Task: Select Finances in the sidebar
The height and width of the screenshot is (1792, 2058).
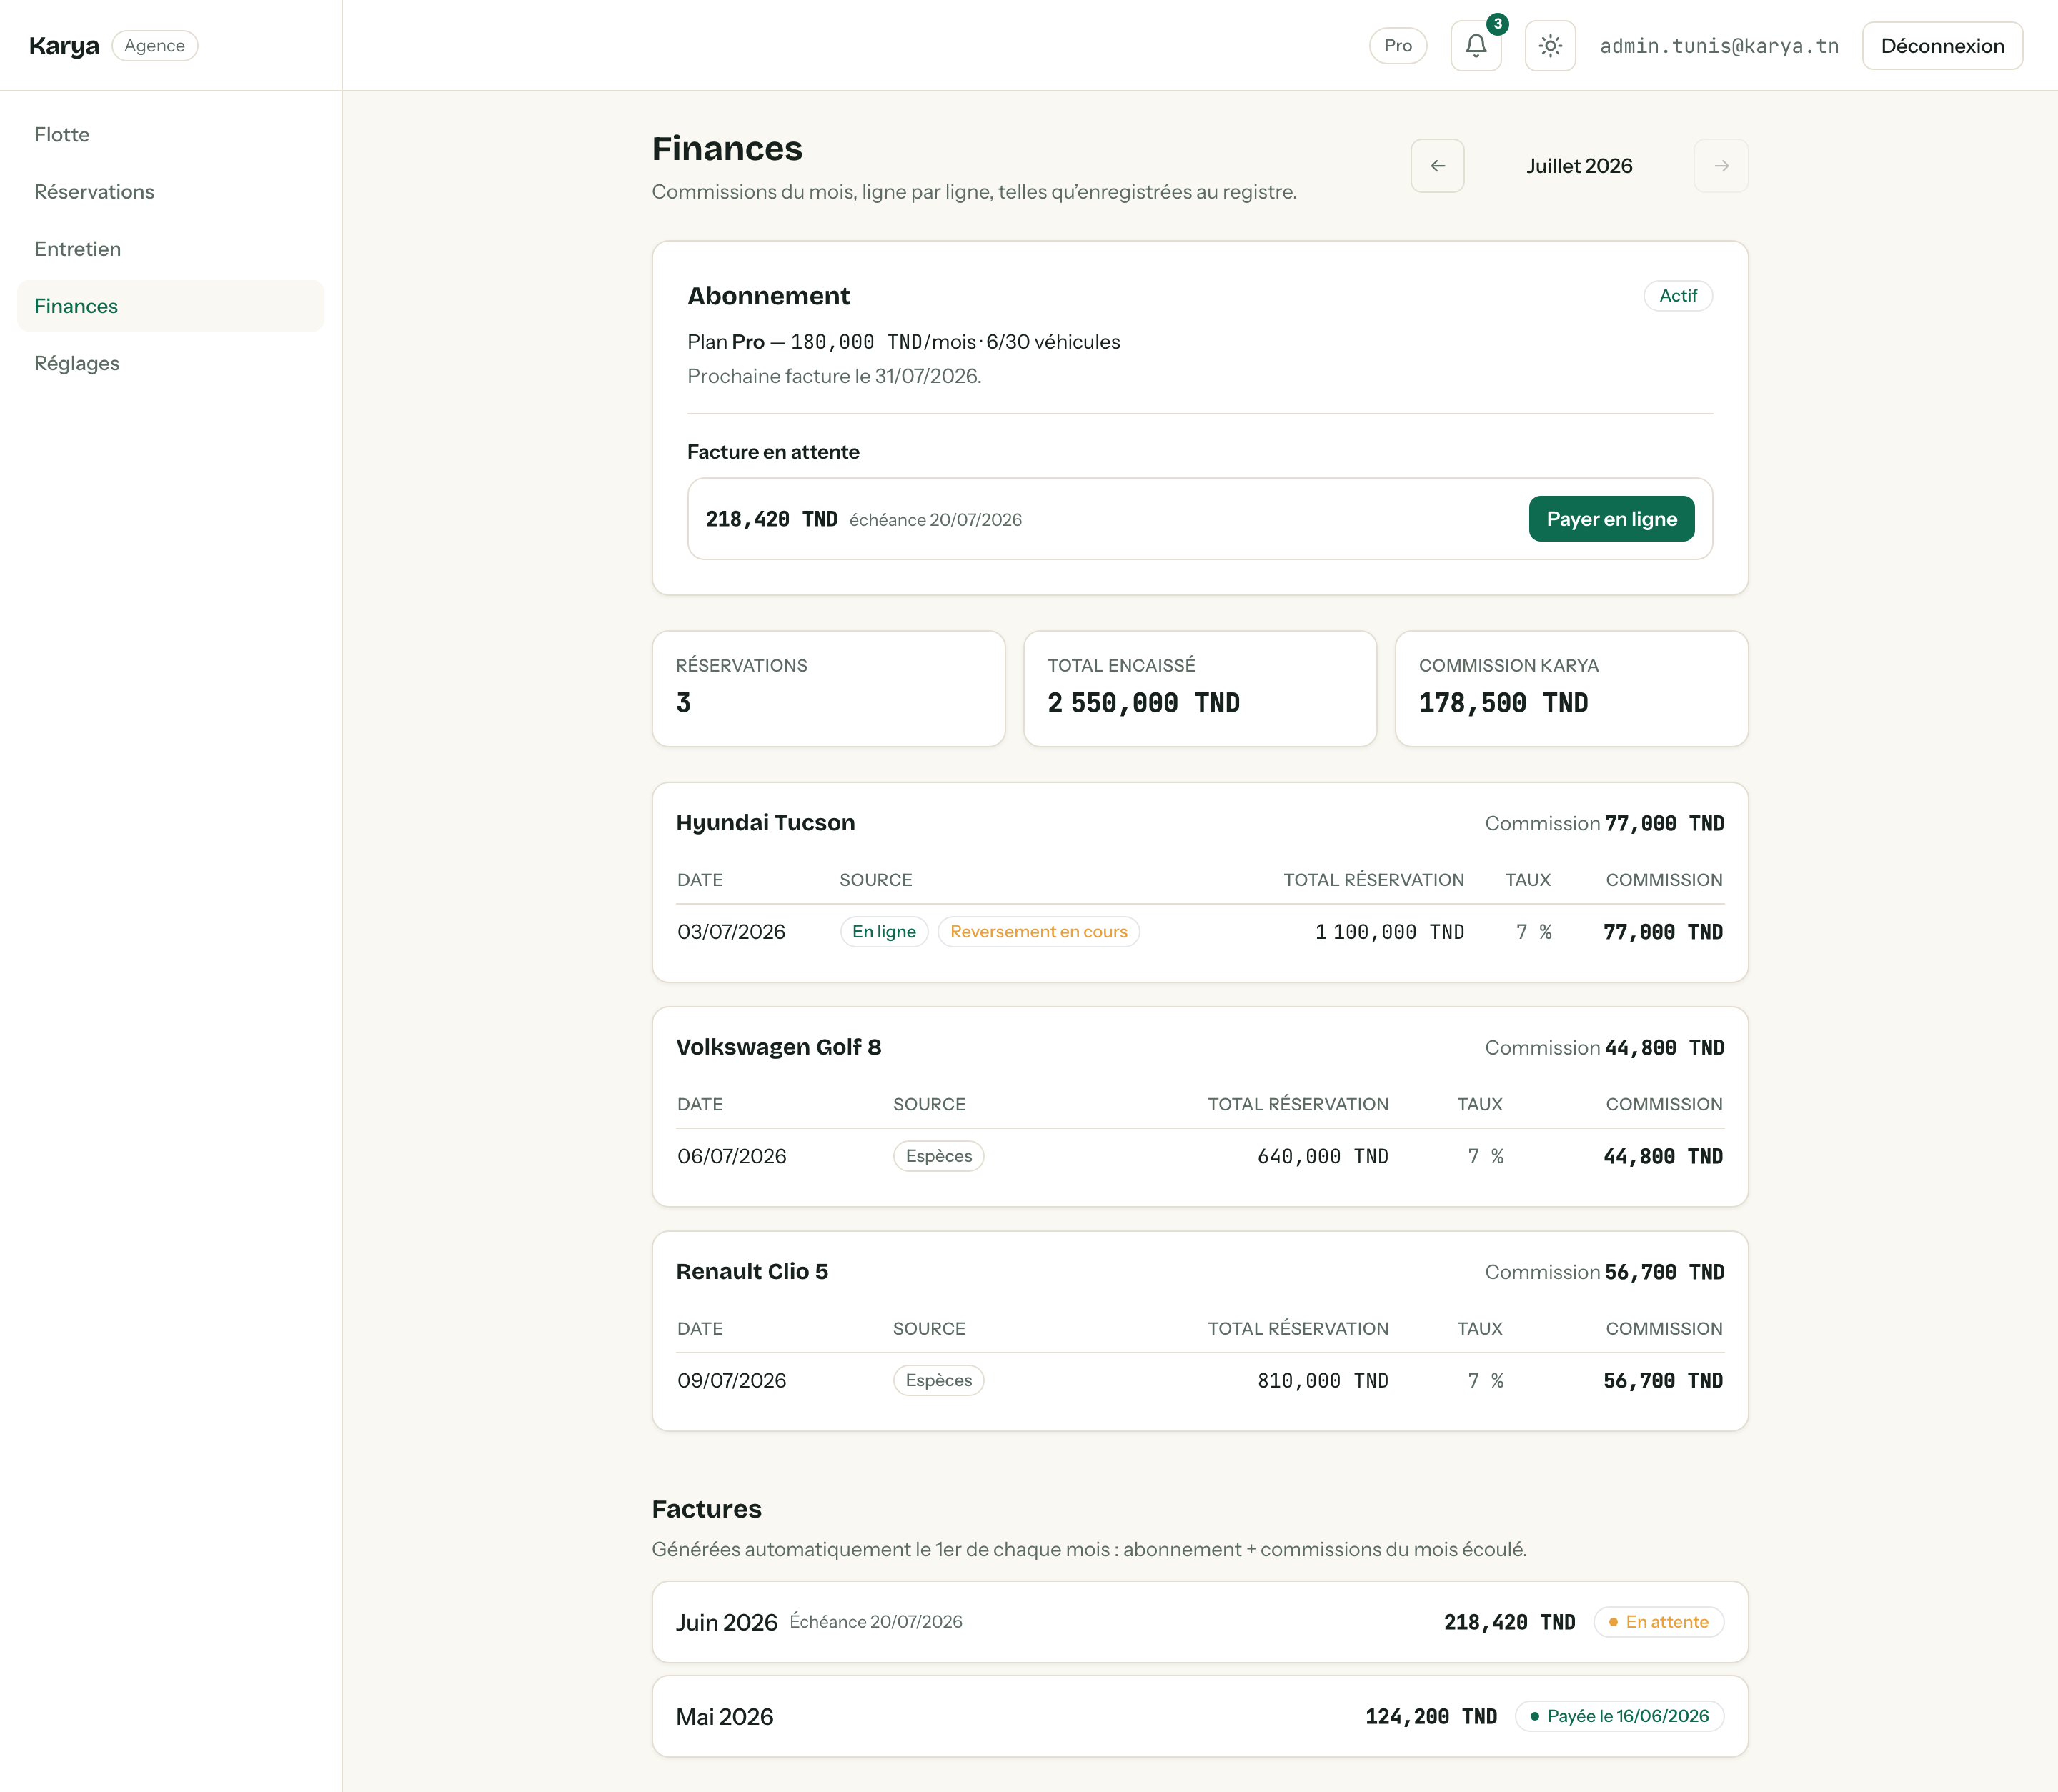Action: [x=171, y=306]
